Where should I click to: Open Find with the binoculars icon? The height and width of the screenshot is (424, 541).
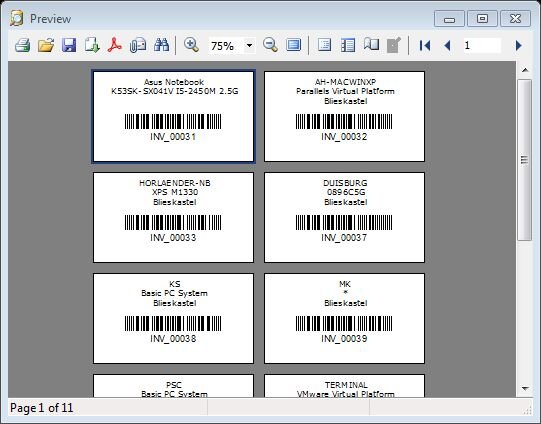[x=161, y=45]
